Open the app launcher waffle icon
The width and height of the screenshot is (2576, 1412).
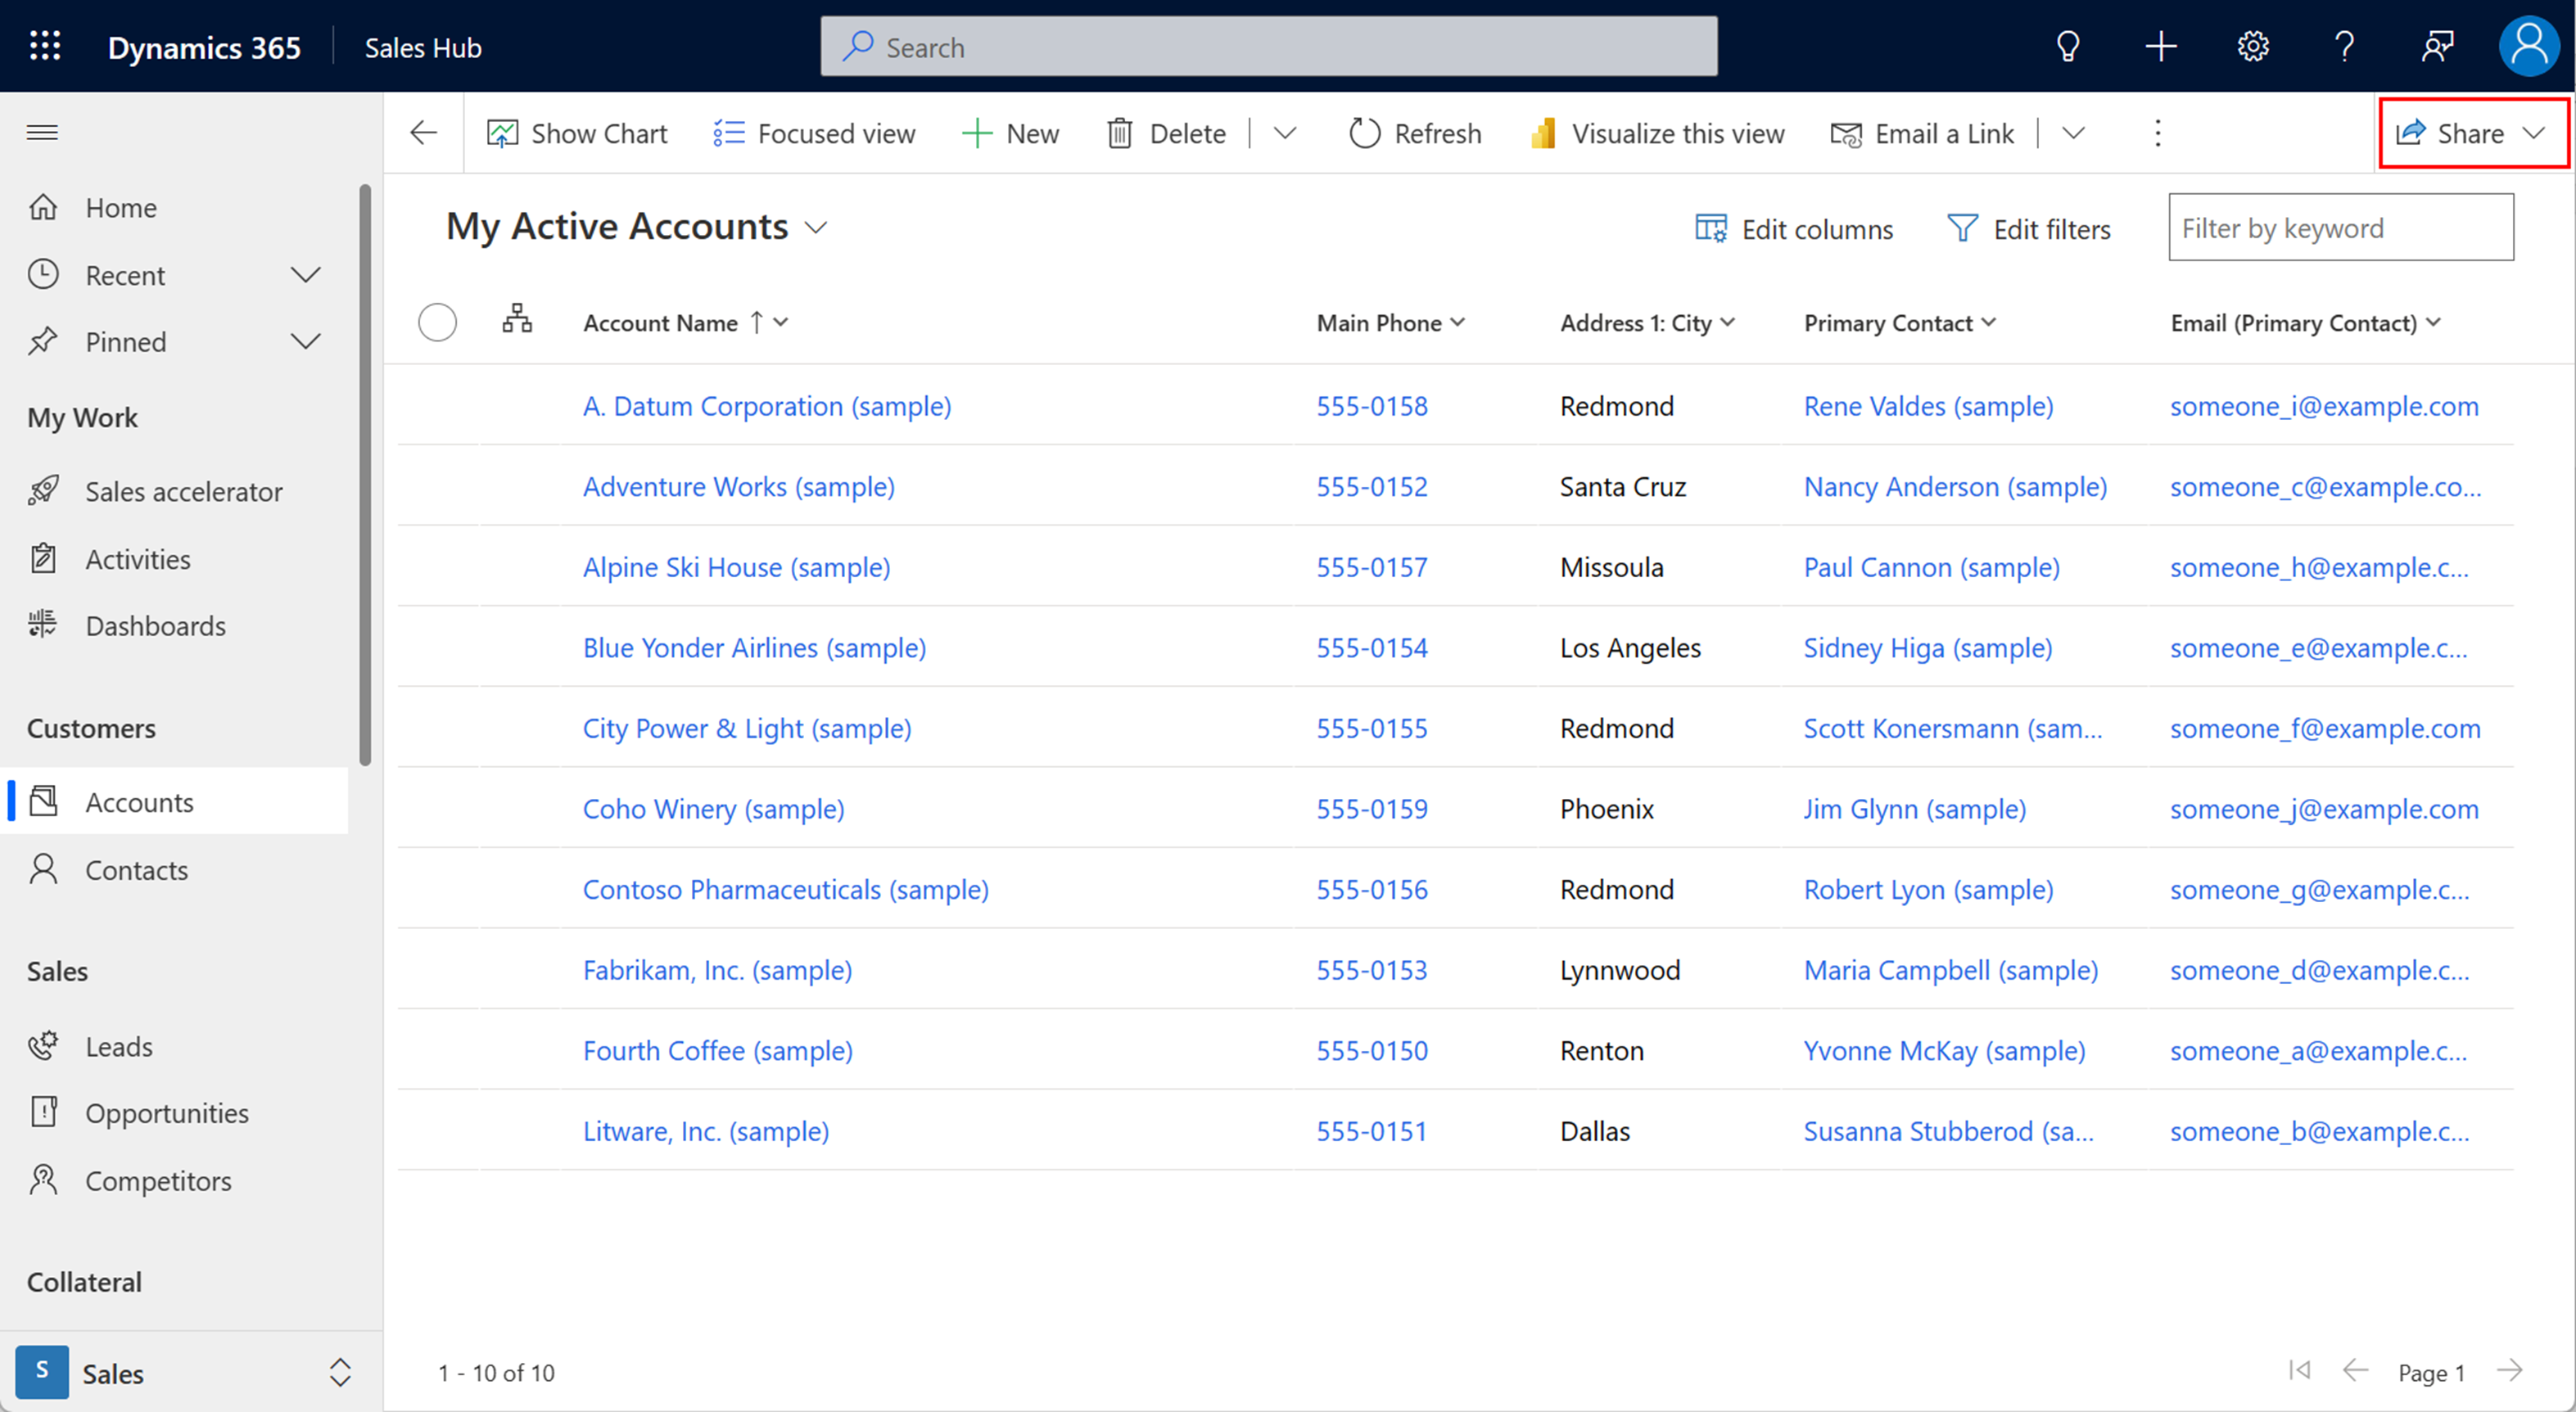click(45, 46)
